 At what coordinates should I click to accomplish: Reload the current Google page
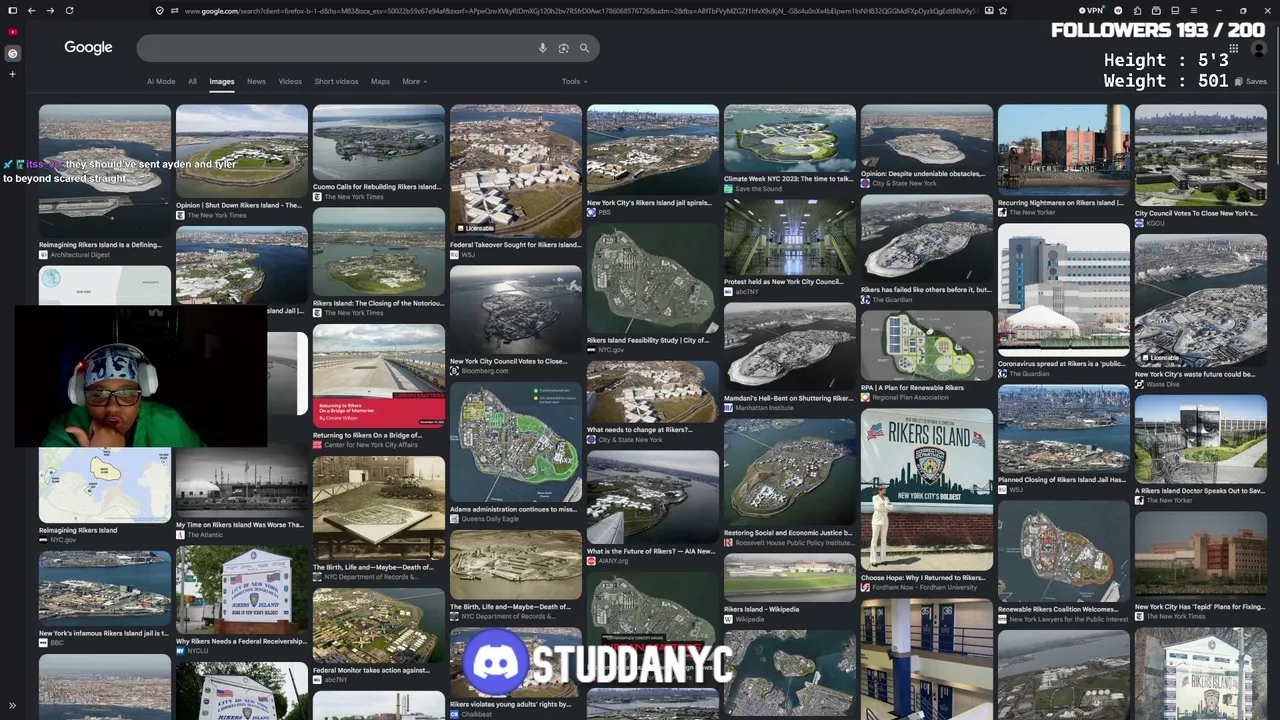[x=69, y=10]
